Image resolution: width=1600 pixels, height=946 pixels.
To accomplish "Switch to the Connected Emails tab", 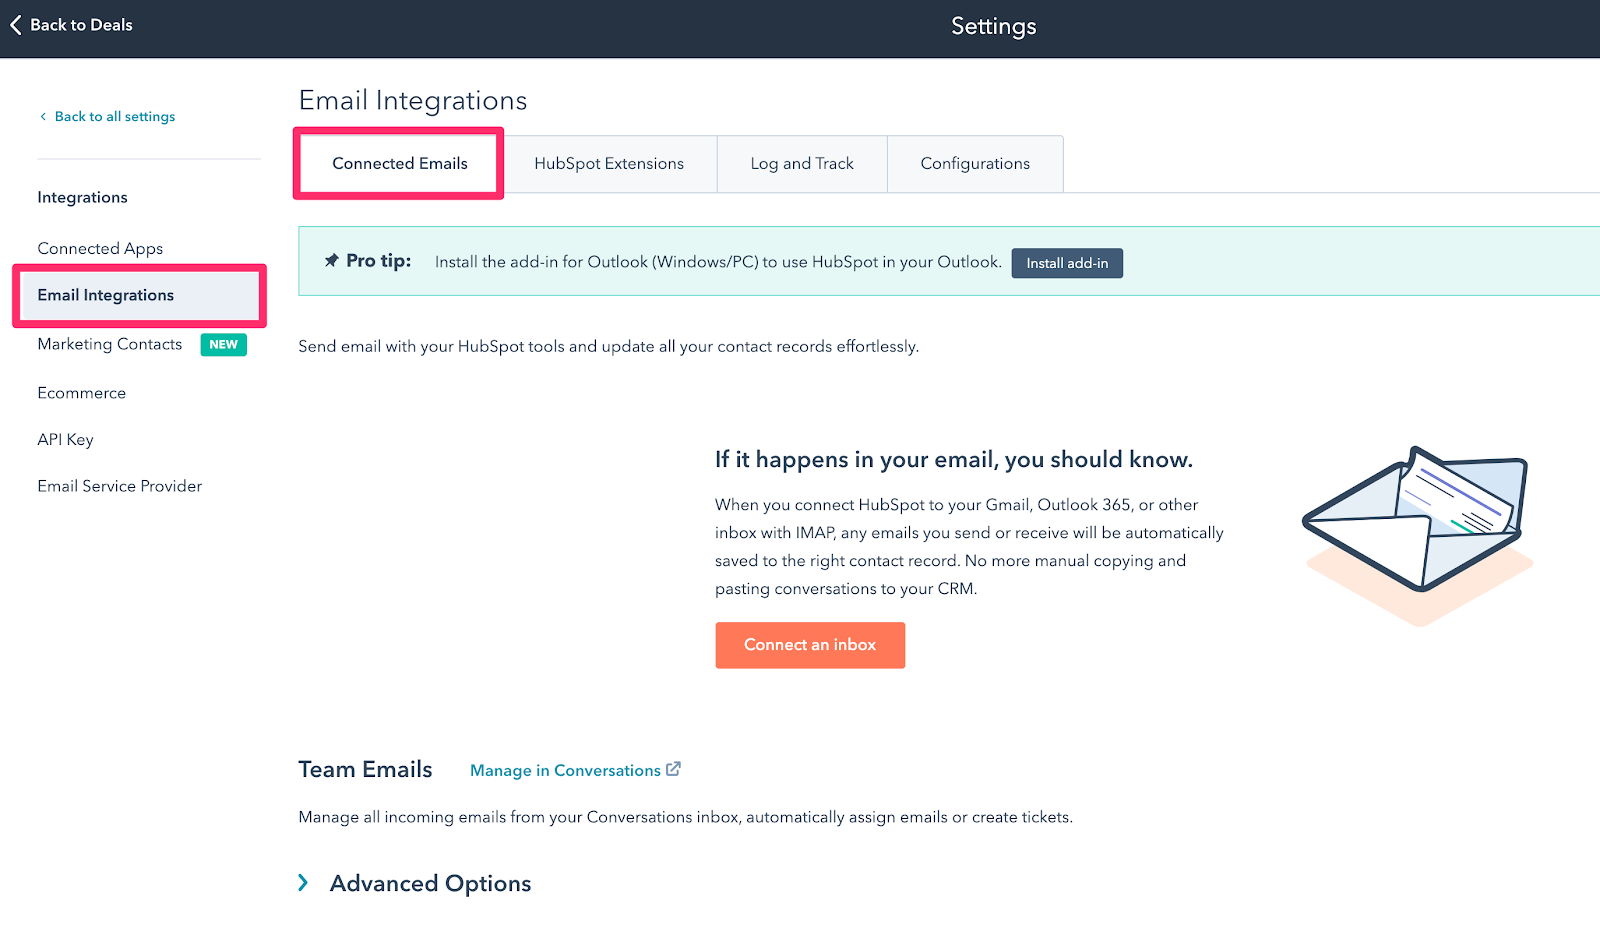I will [399, 164].
